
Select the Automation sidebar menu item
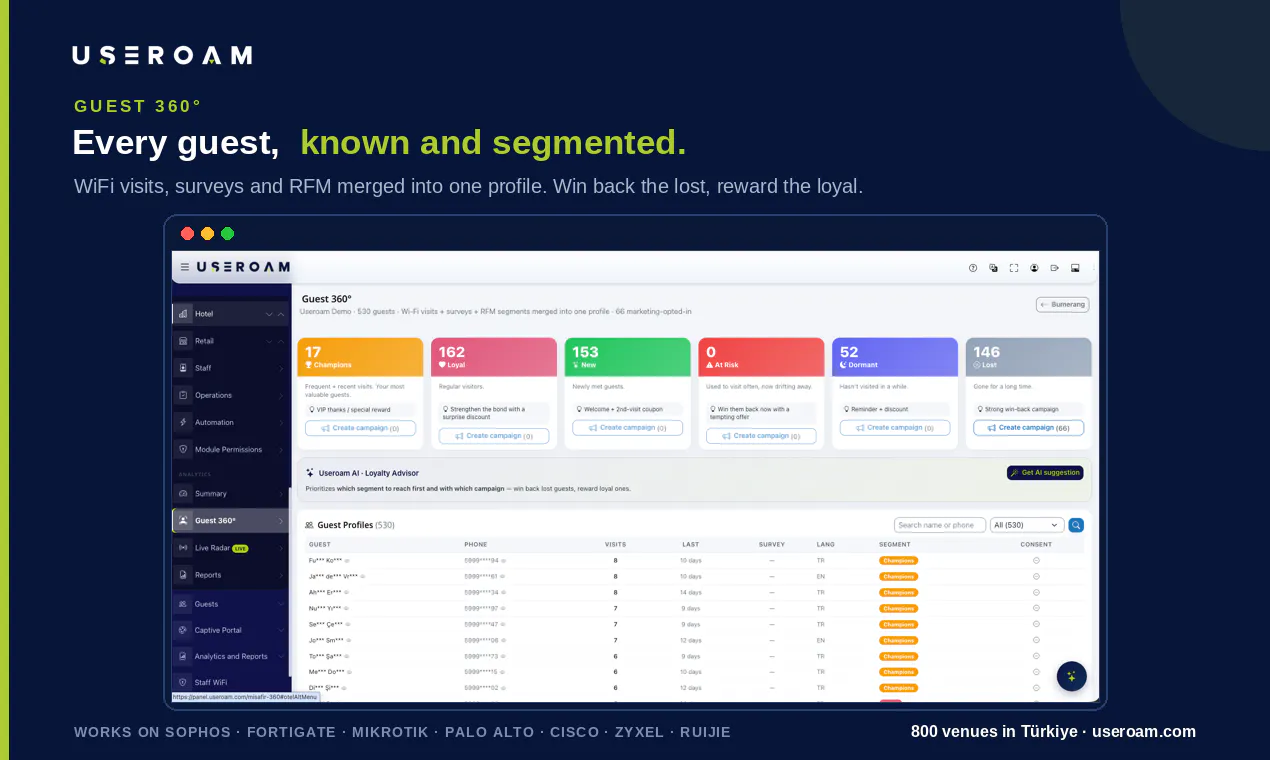(x=230, y=423)
